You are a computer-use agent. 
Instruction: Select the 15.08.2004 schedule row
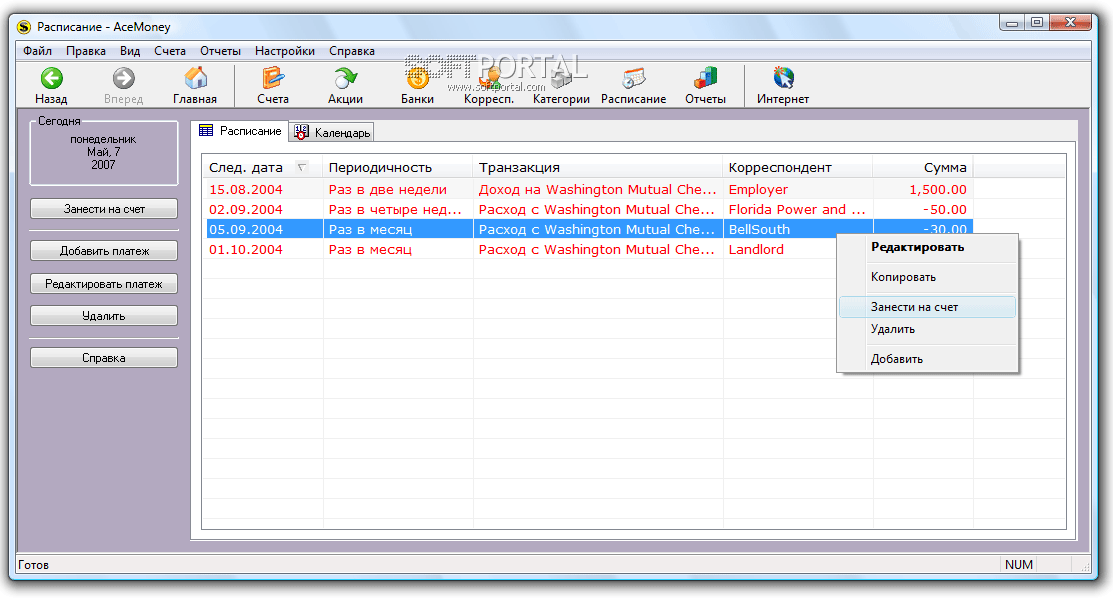tap(588, 190)
